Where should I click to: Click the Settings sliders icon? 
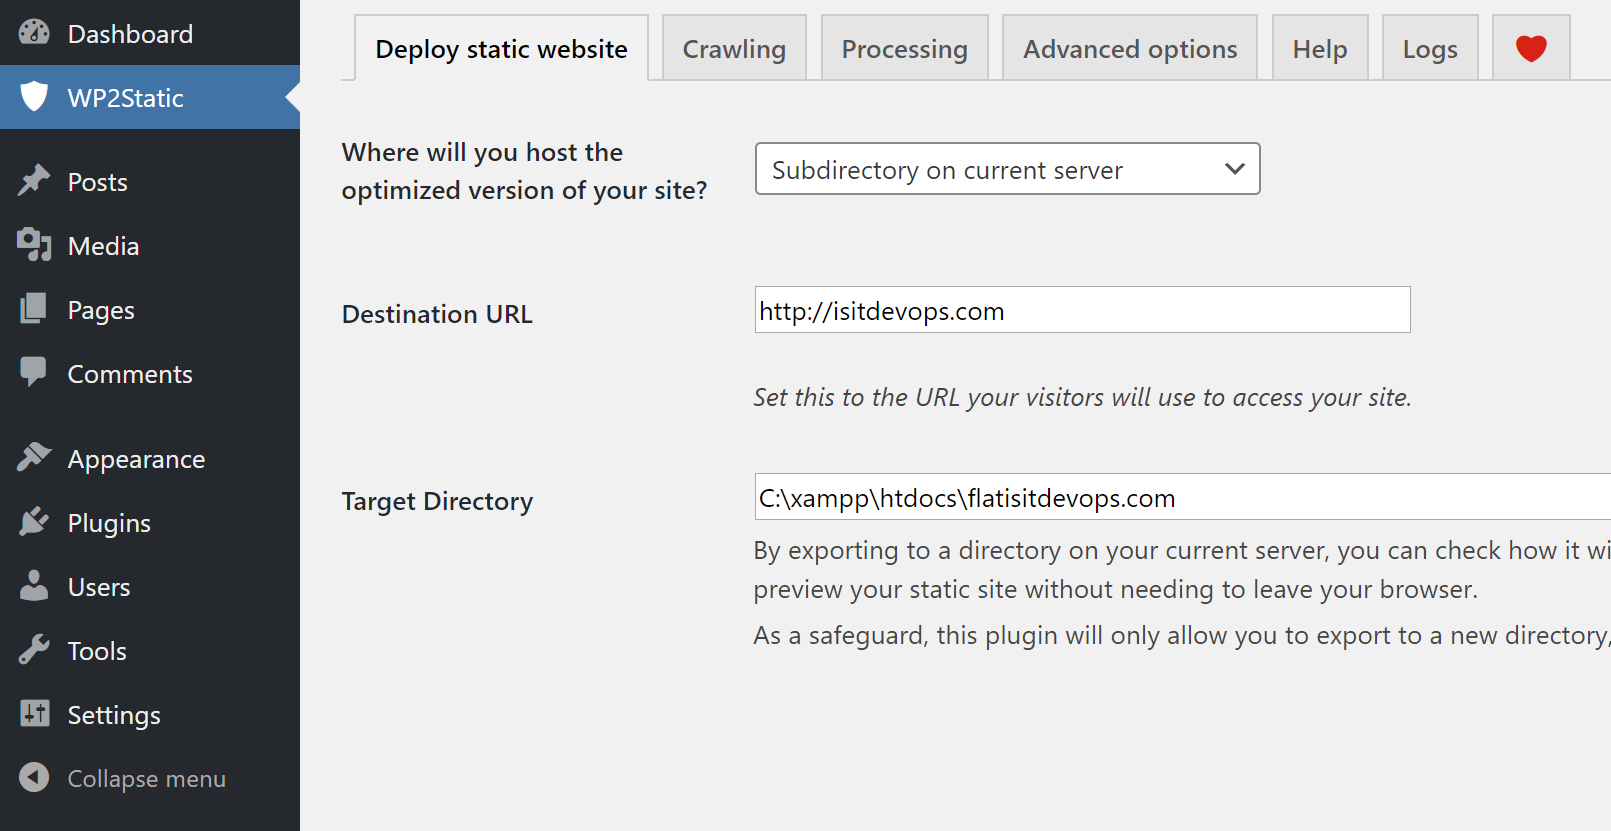click(34, 713)
